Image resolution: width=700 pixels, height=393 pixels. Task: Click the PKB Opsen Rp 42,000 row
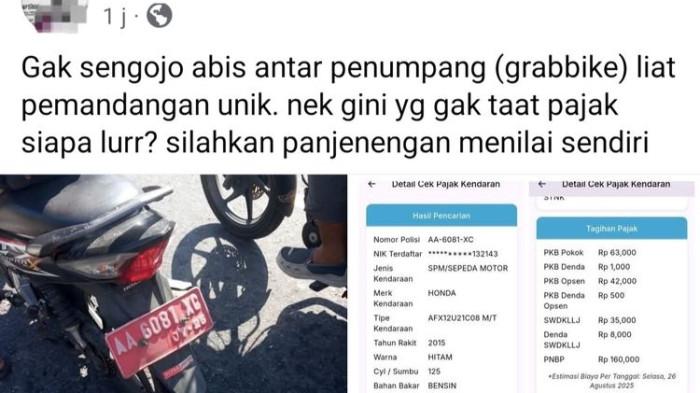click(x=612, y=281)
